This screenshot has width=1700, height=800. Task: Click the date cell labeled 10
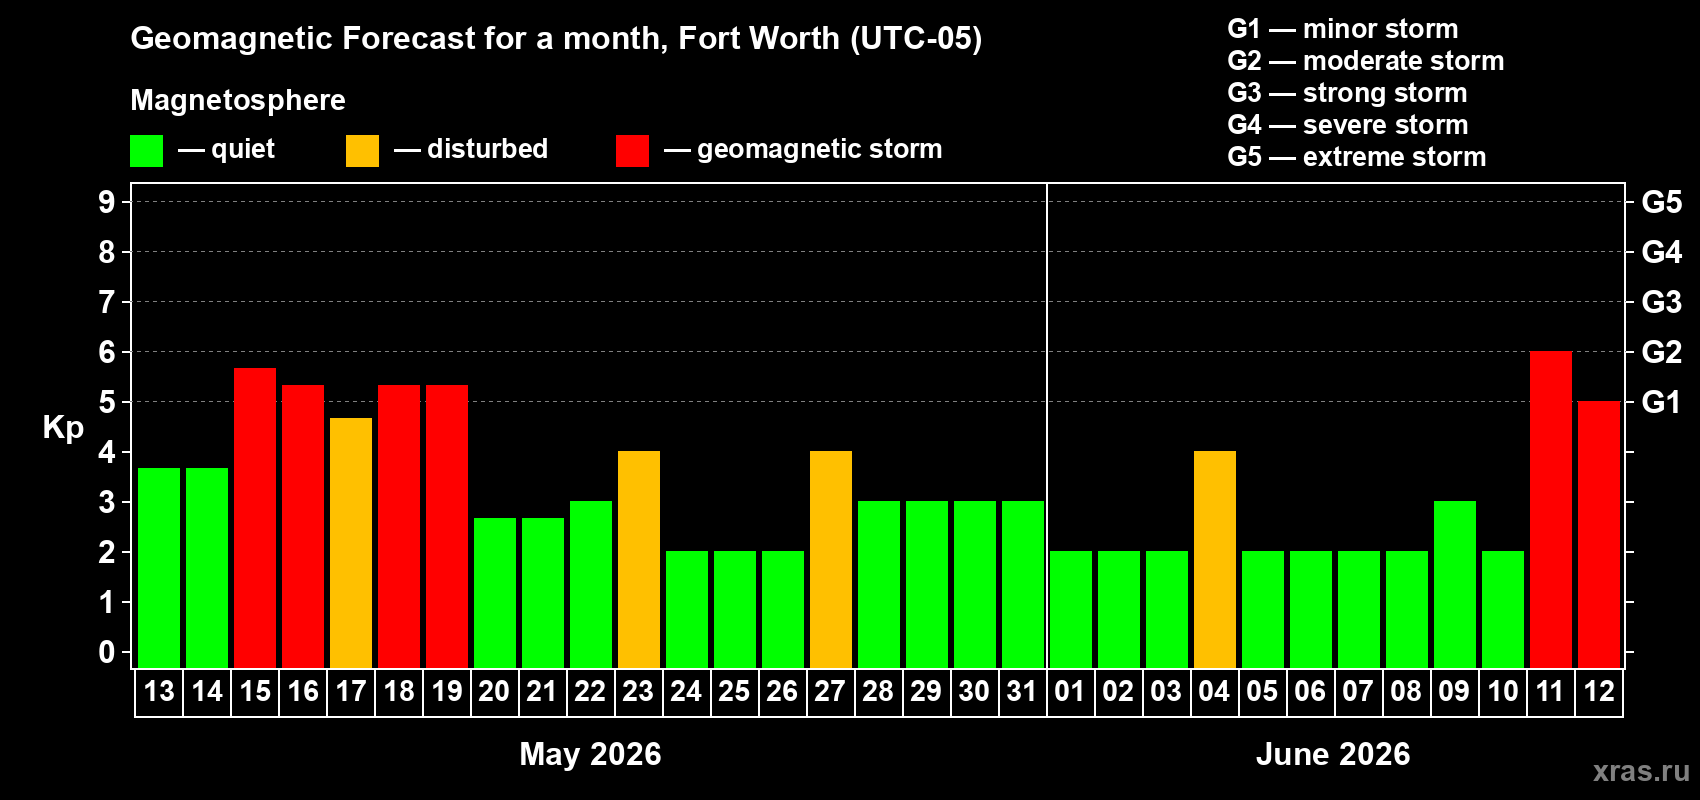pos(1503,692)
